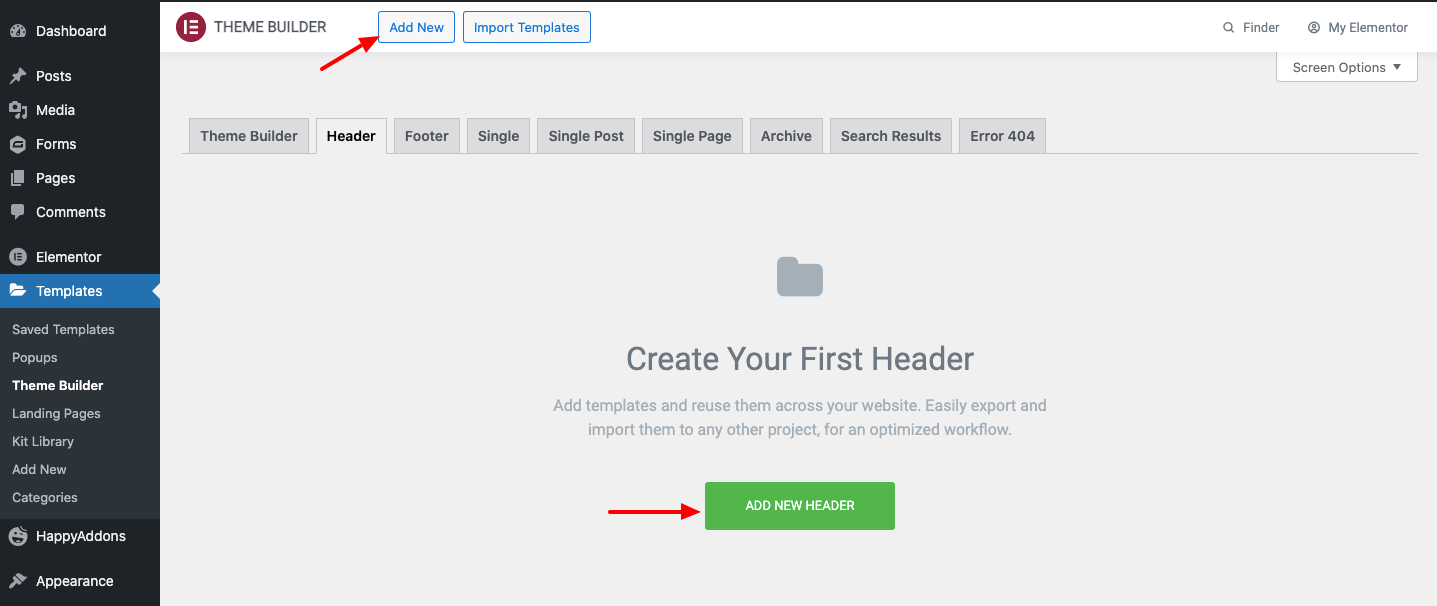
Task: Switch to the Search Results tab
Action: [x=891, y=136]
